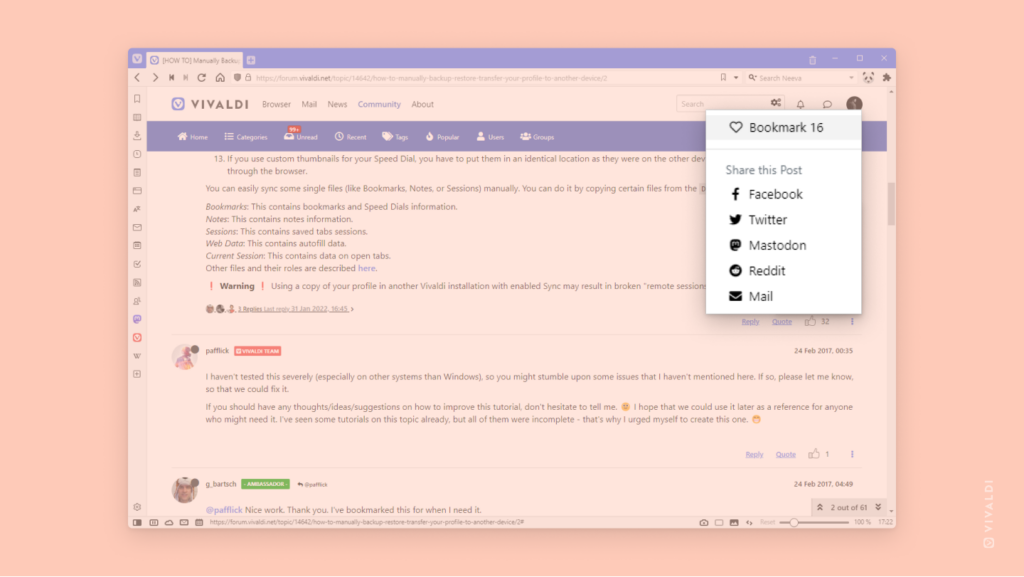This screenshot has width=1024, height=577.
Task: Open the Mastodon web panel in sidebar
Action: click(x=137, y=319)
